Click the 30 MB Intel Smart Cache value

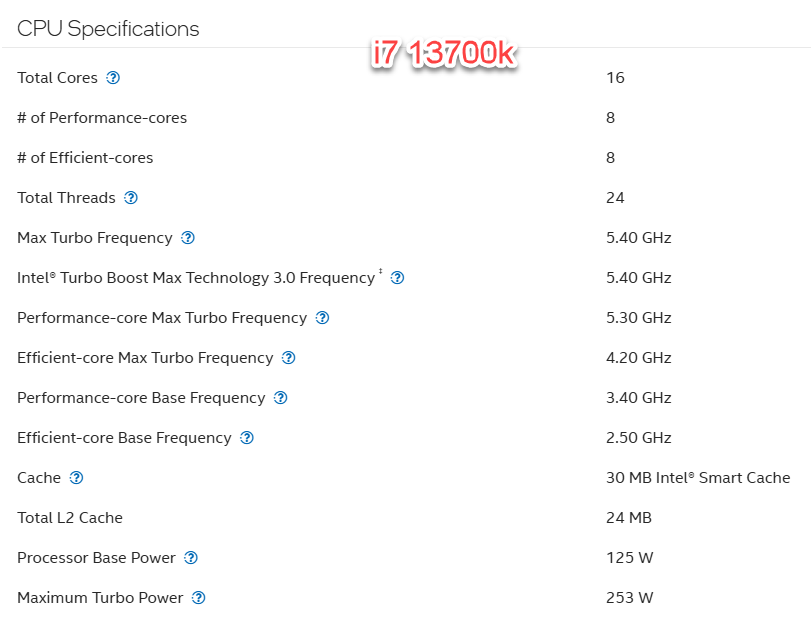(x=697, y=478)
